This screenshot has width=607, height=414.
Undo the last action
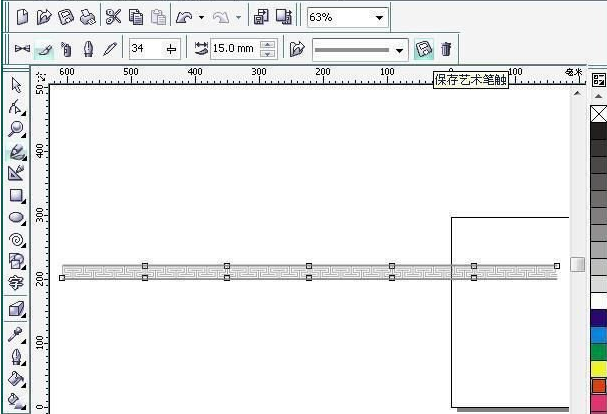point(184,17)
